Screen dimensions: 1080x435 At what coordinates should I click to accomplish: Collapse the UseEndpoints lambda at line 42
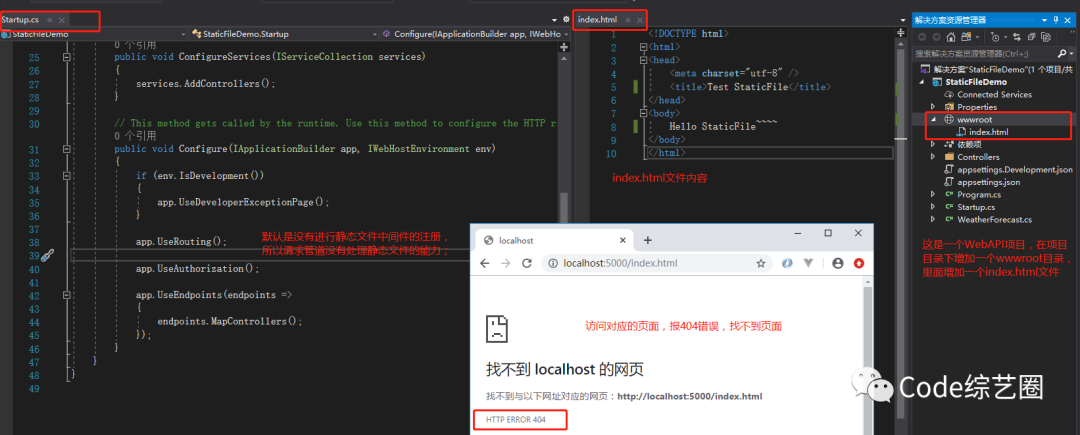[67, 295]
